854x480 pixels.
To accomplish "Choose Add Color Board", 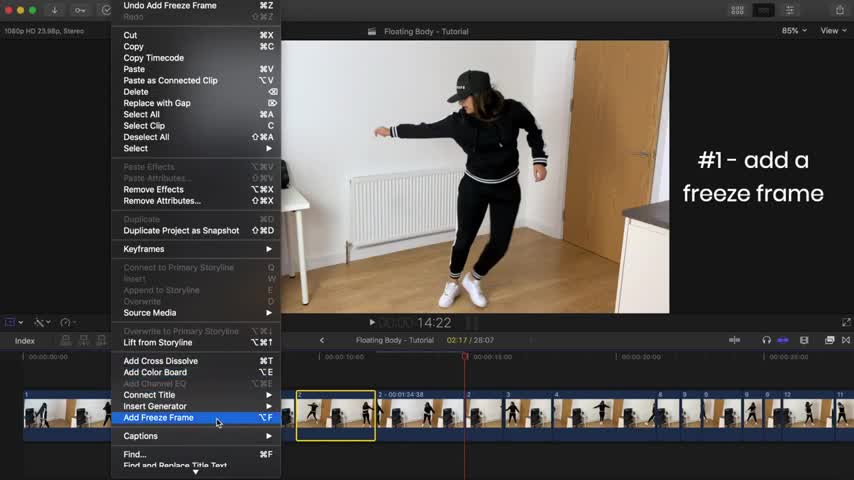I will pos(197,373).
